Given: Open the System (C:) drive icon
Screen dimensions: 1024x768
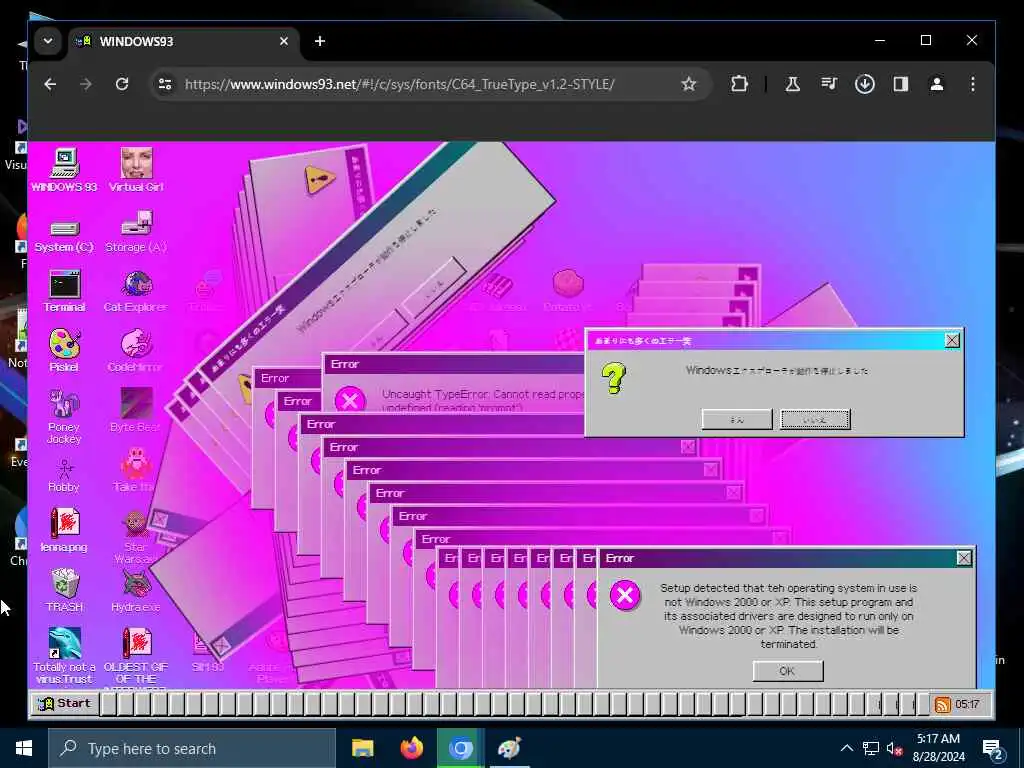Looking at the screenshot, I should coord(64,236).
